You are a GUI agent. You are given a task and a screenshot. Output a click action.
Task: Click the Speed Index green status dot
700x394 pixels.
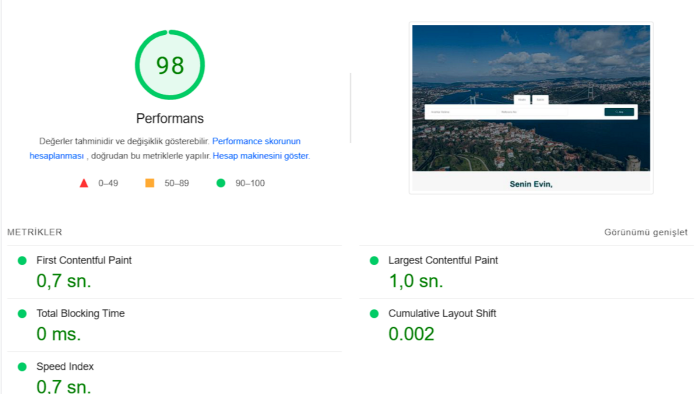pyautogui.click(x=22, y=367)
